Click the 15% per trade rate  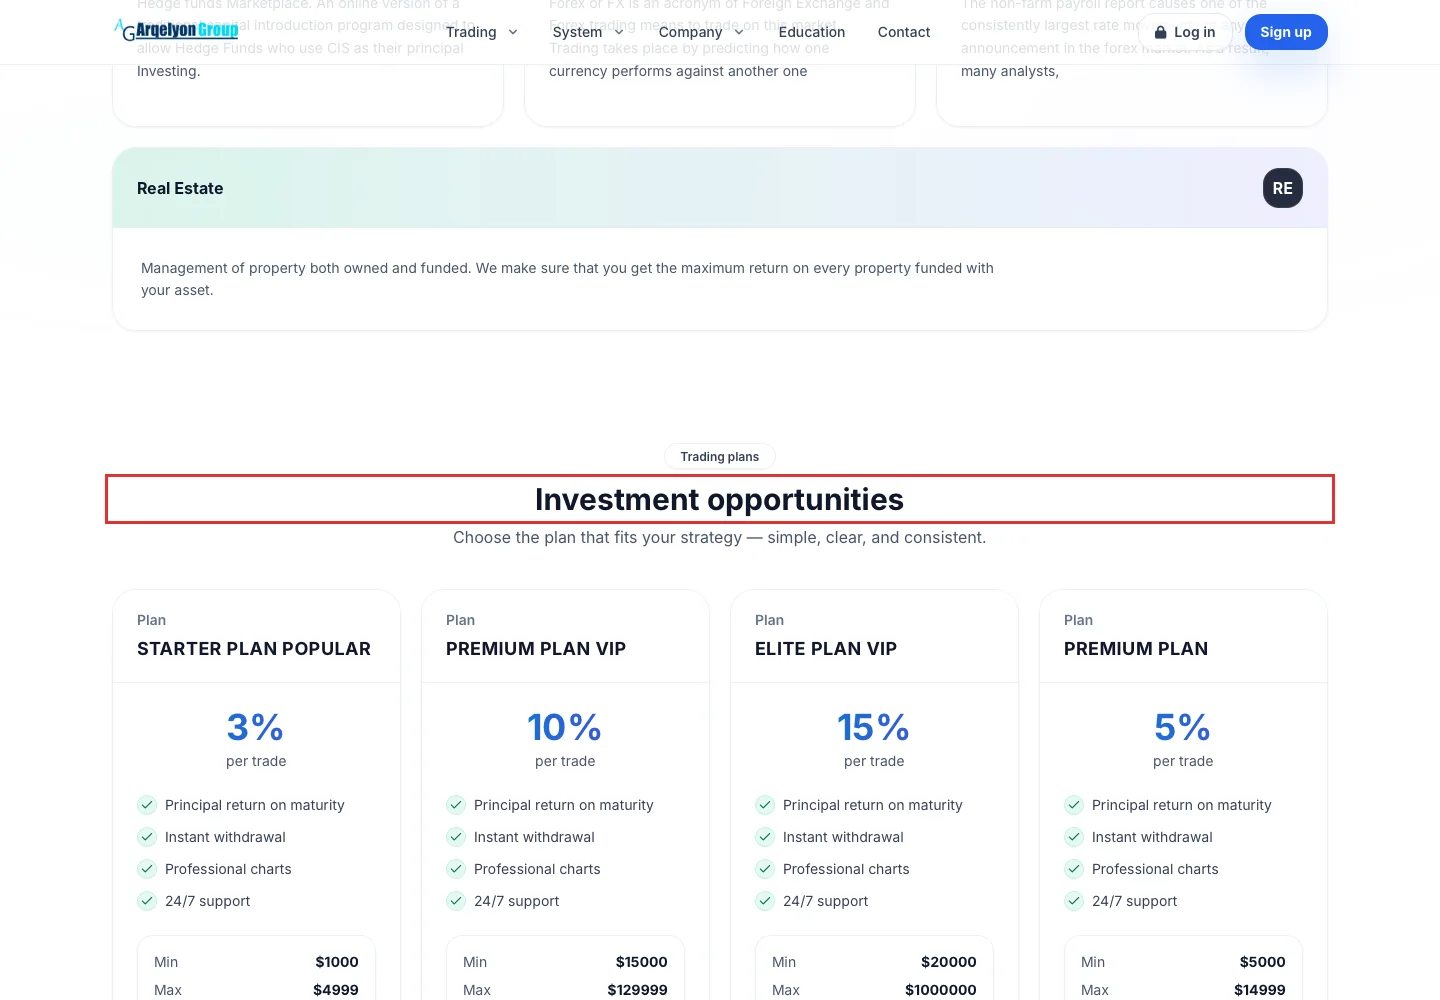point(874,728)
